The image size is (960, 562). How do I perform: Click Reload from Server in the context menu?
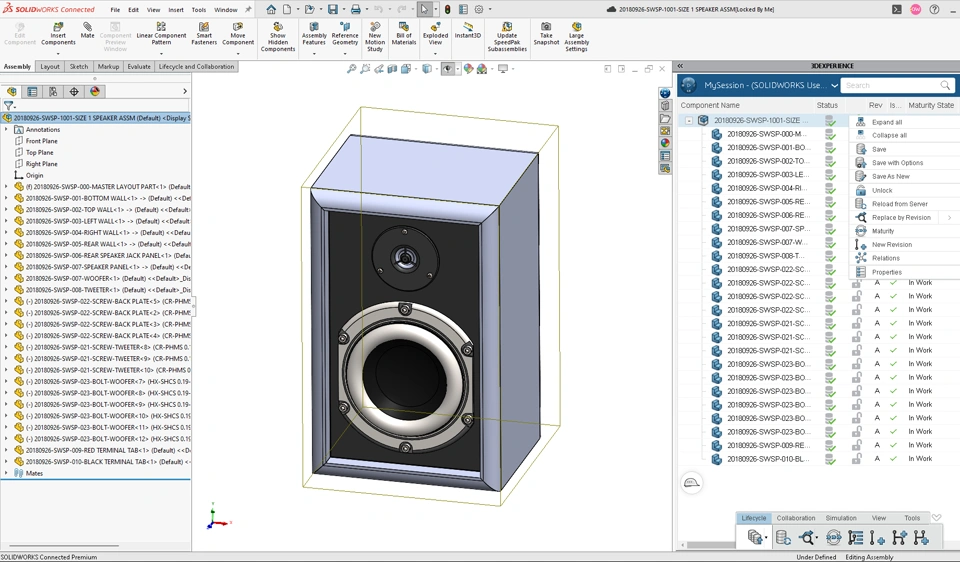899,204
